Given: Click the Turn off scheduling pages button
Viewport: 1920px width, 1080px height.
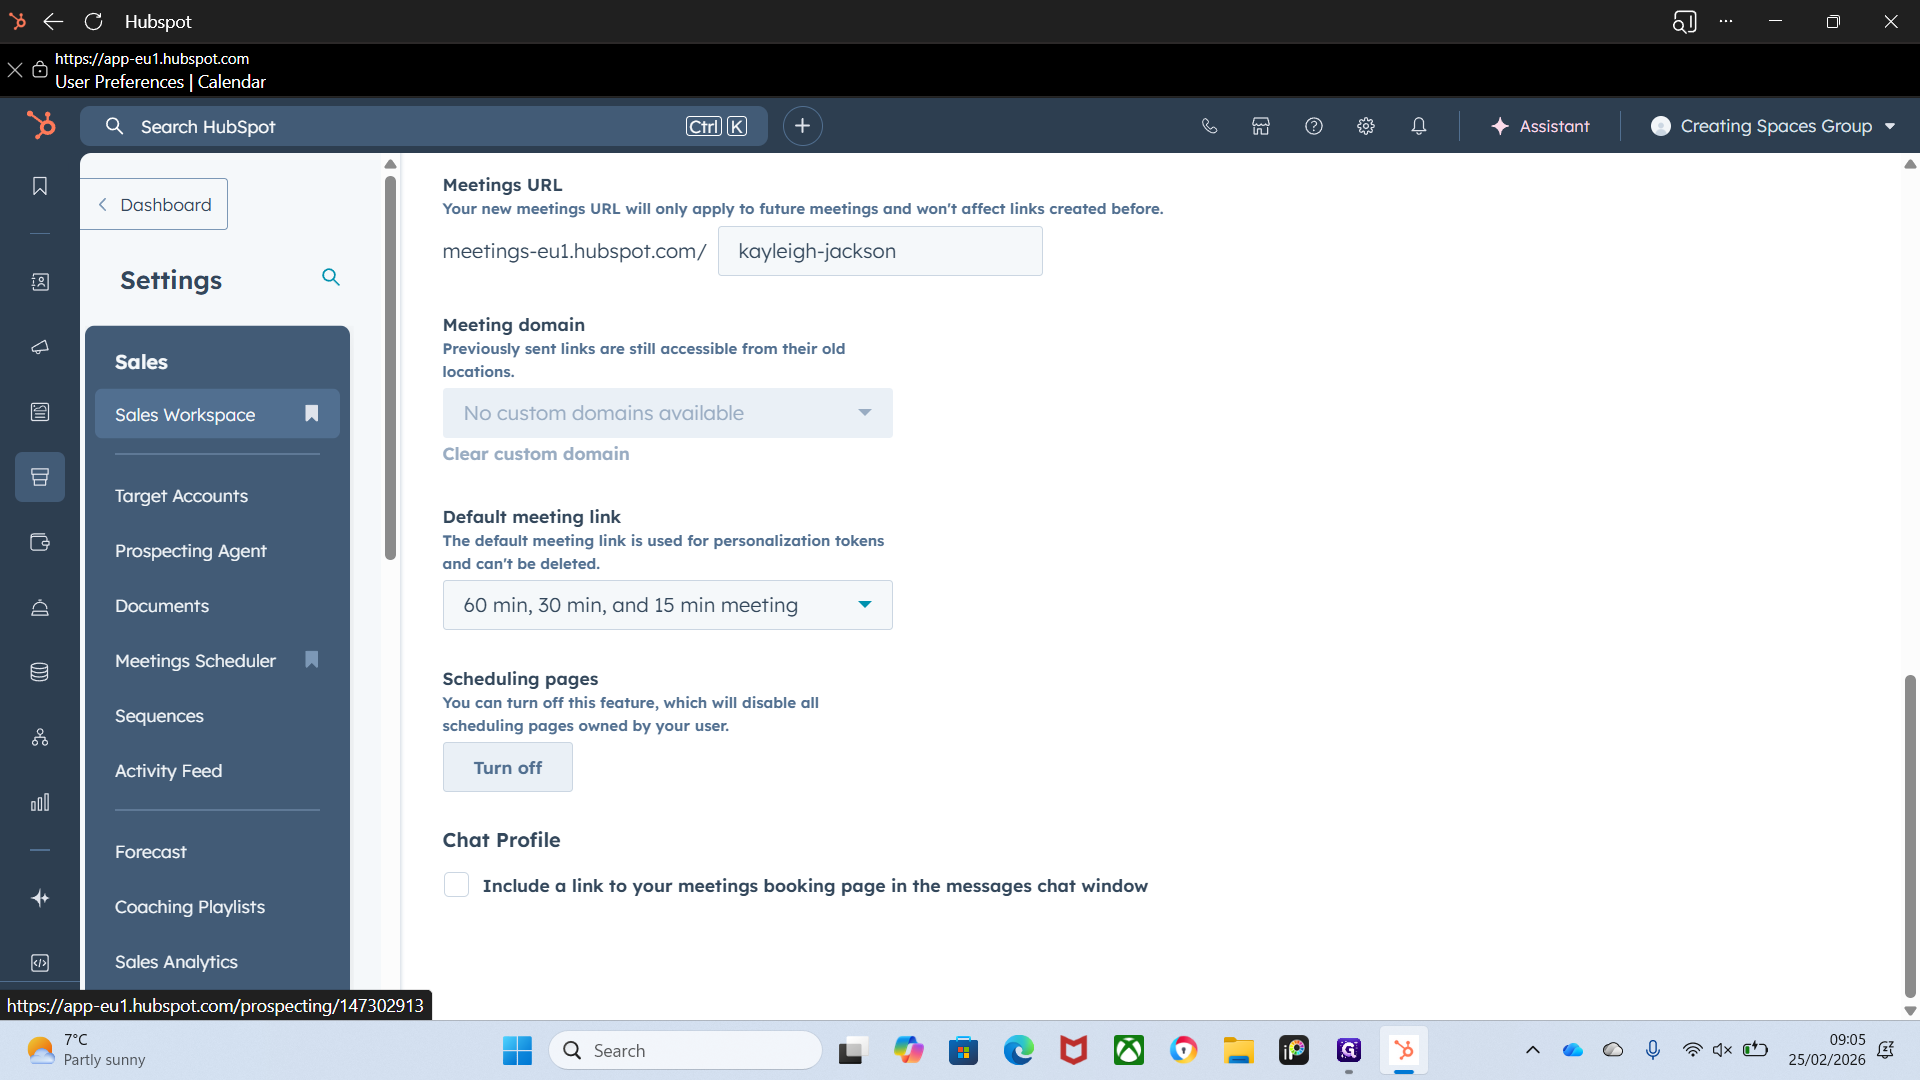Looking at the screenshot, I should (507, 767).
